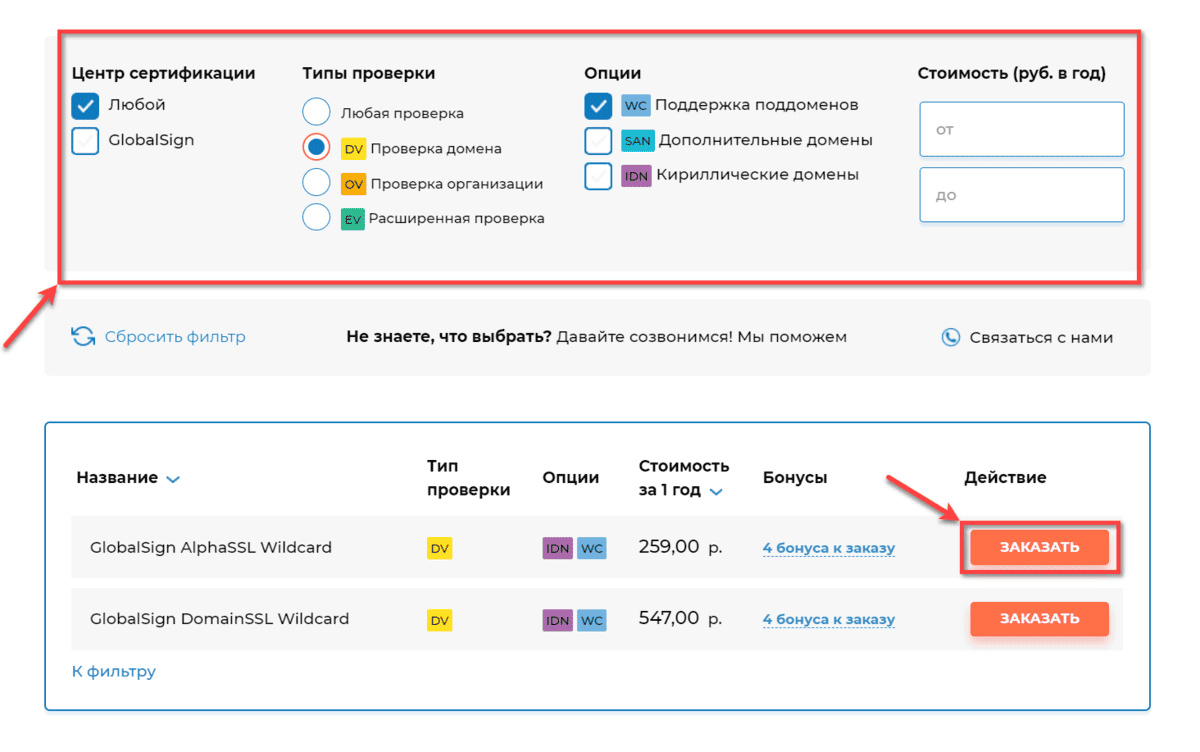Click the Тип проверки column header
Image resolution: width=1200 pixels, height=752 pixels.
click(468, 478)
